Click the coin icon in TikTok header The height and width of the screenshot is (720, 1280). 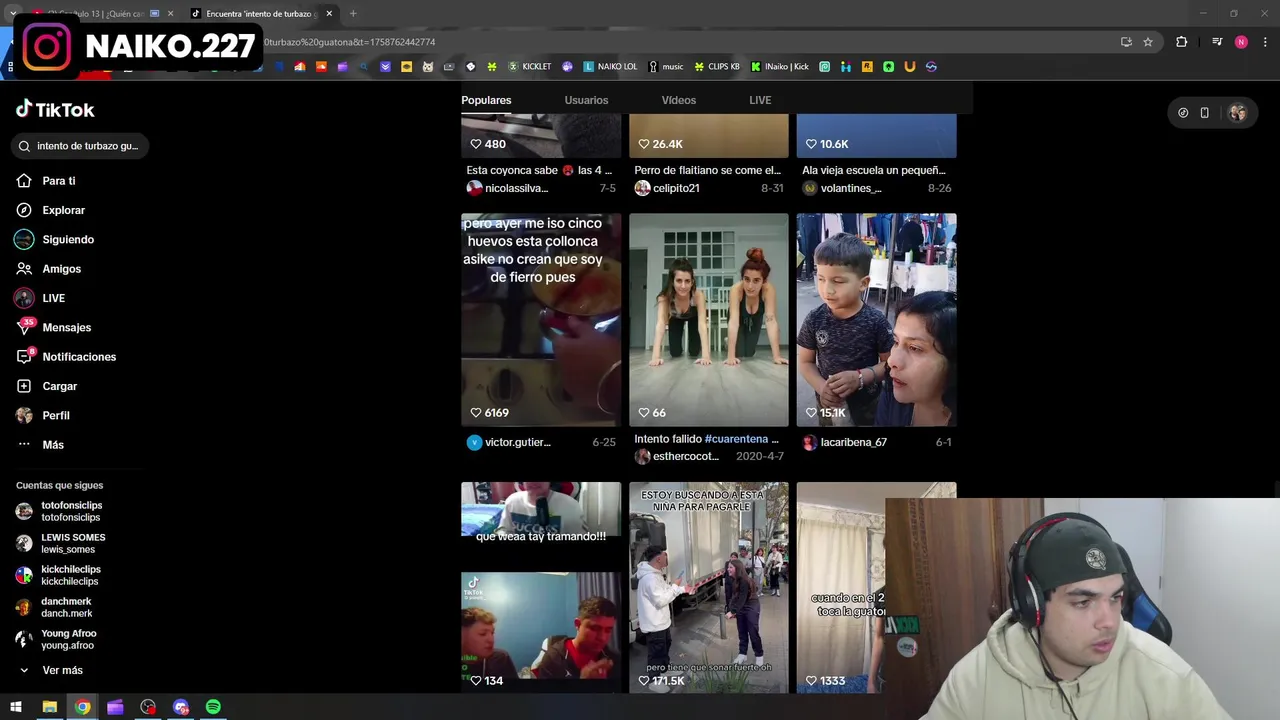1183,113
